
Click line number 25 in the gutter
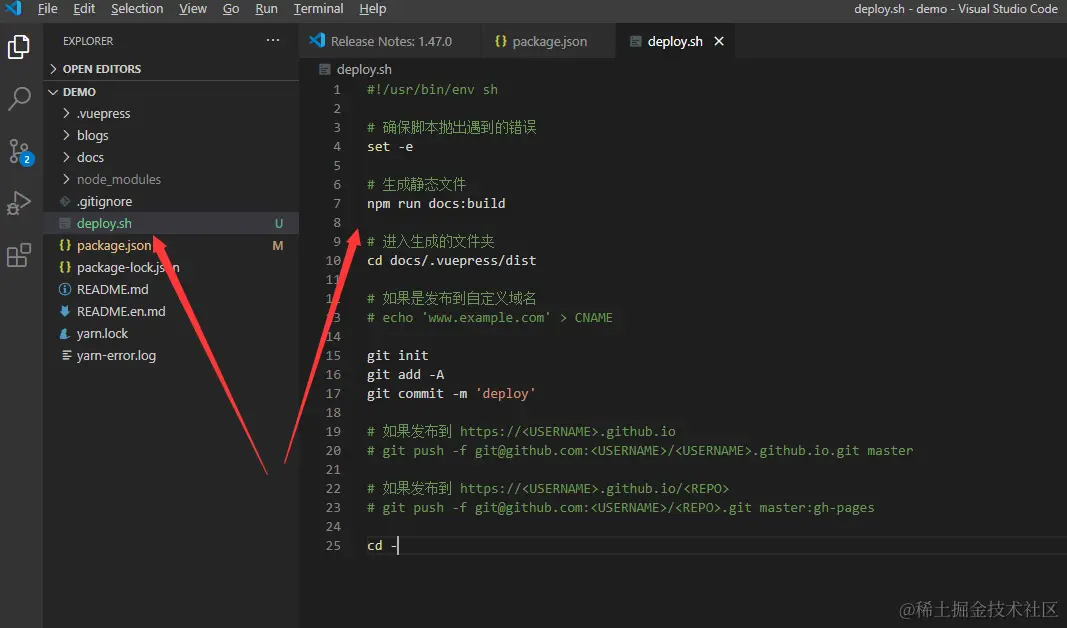(333, 546)
